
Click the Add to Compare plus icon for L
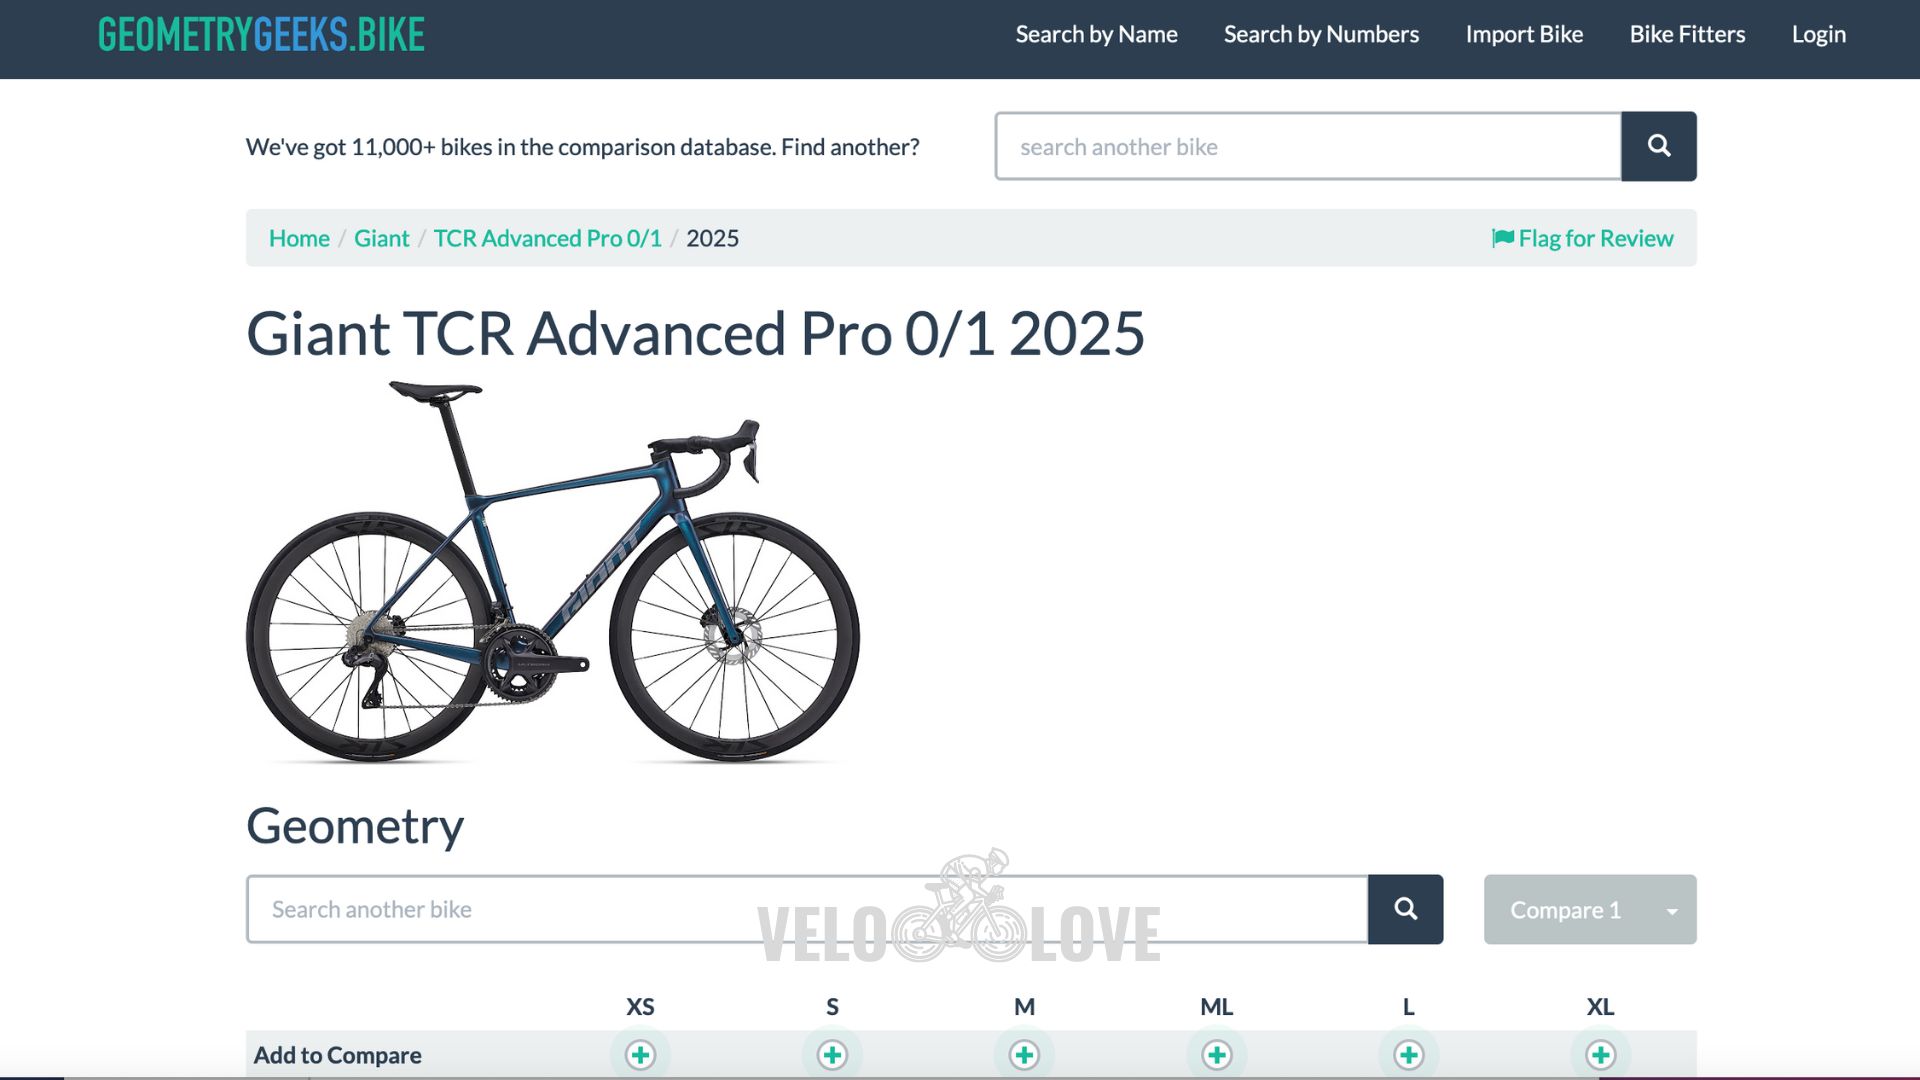coord(1410,1055)
